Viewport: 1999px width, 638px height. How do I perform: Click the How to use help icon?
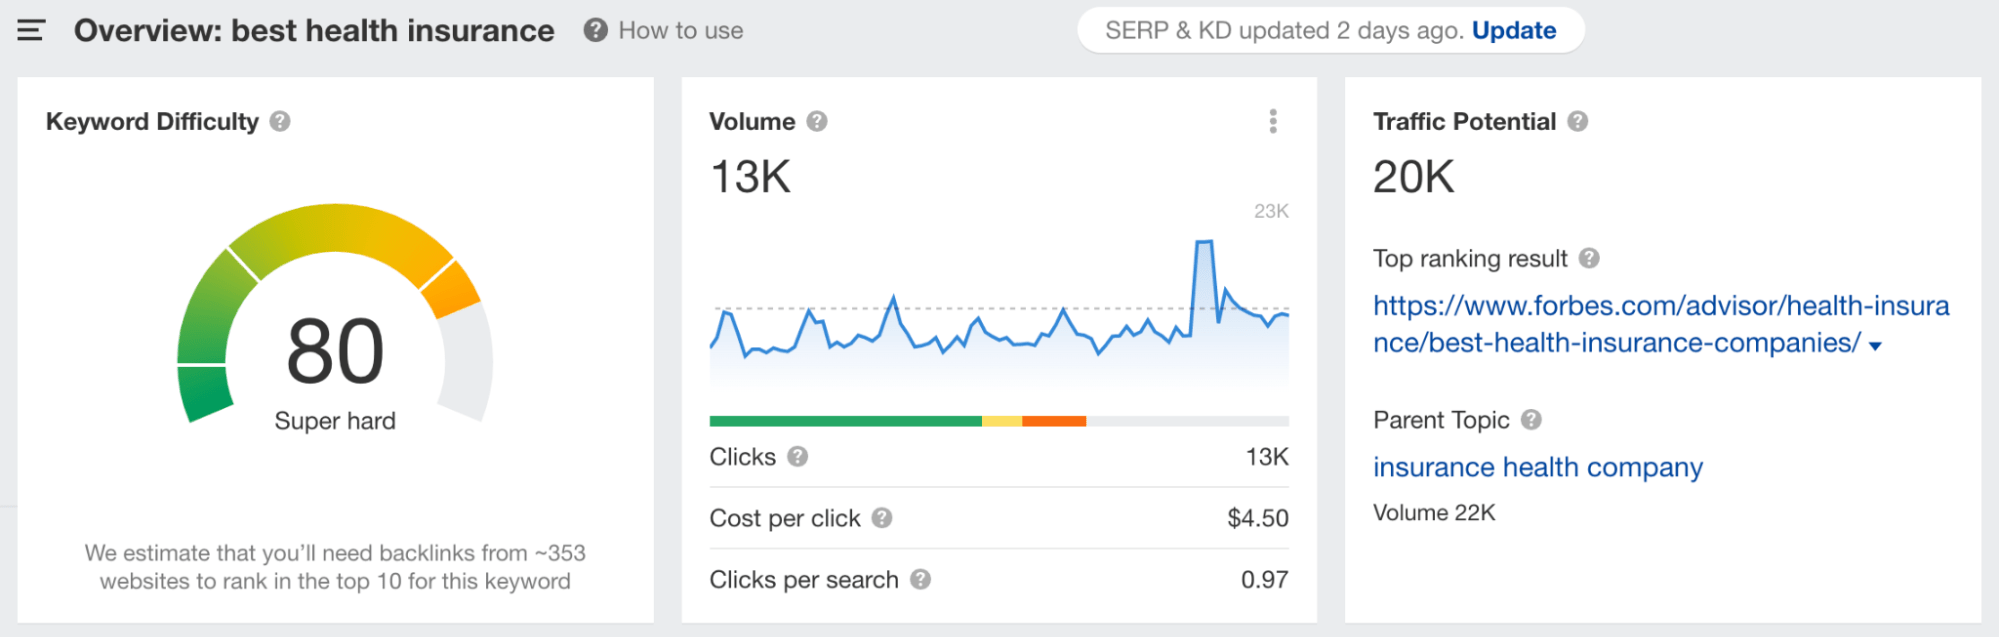(596, 31)
